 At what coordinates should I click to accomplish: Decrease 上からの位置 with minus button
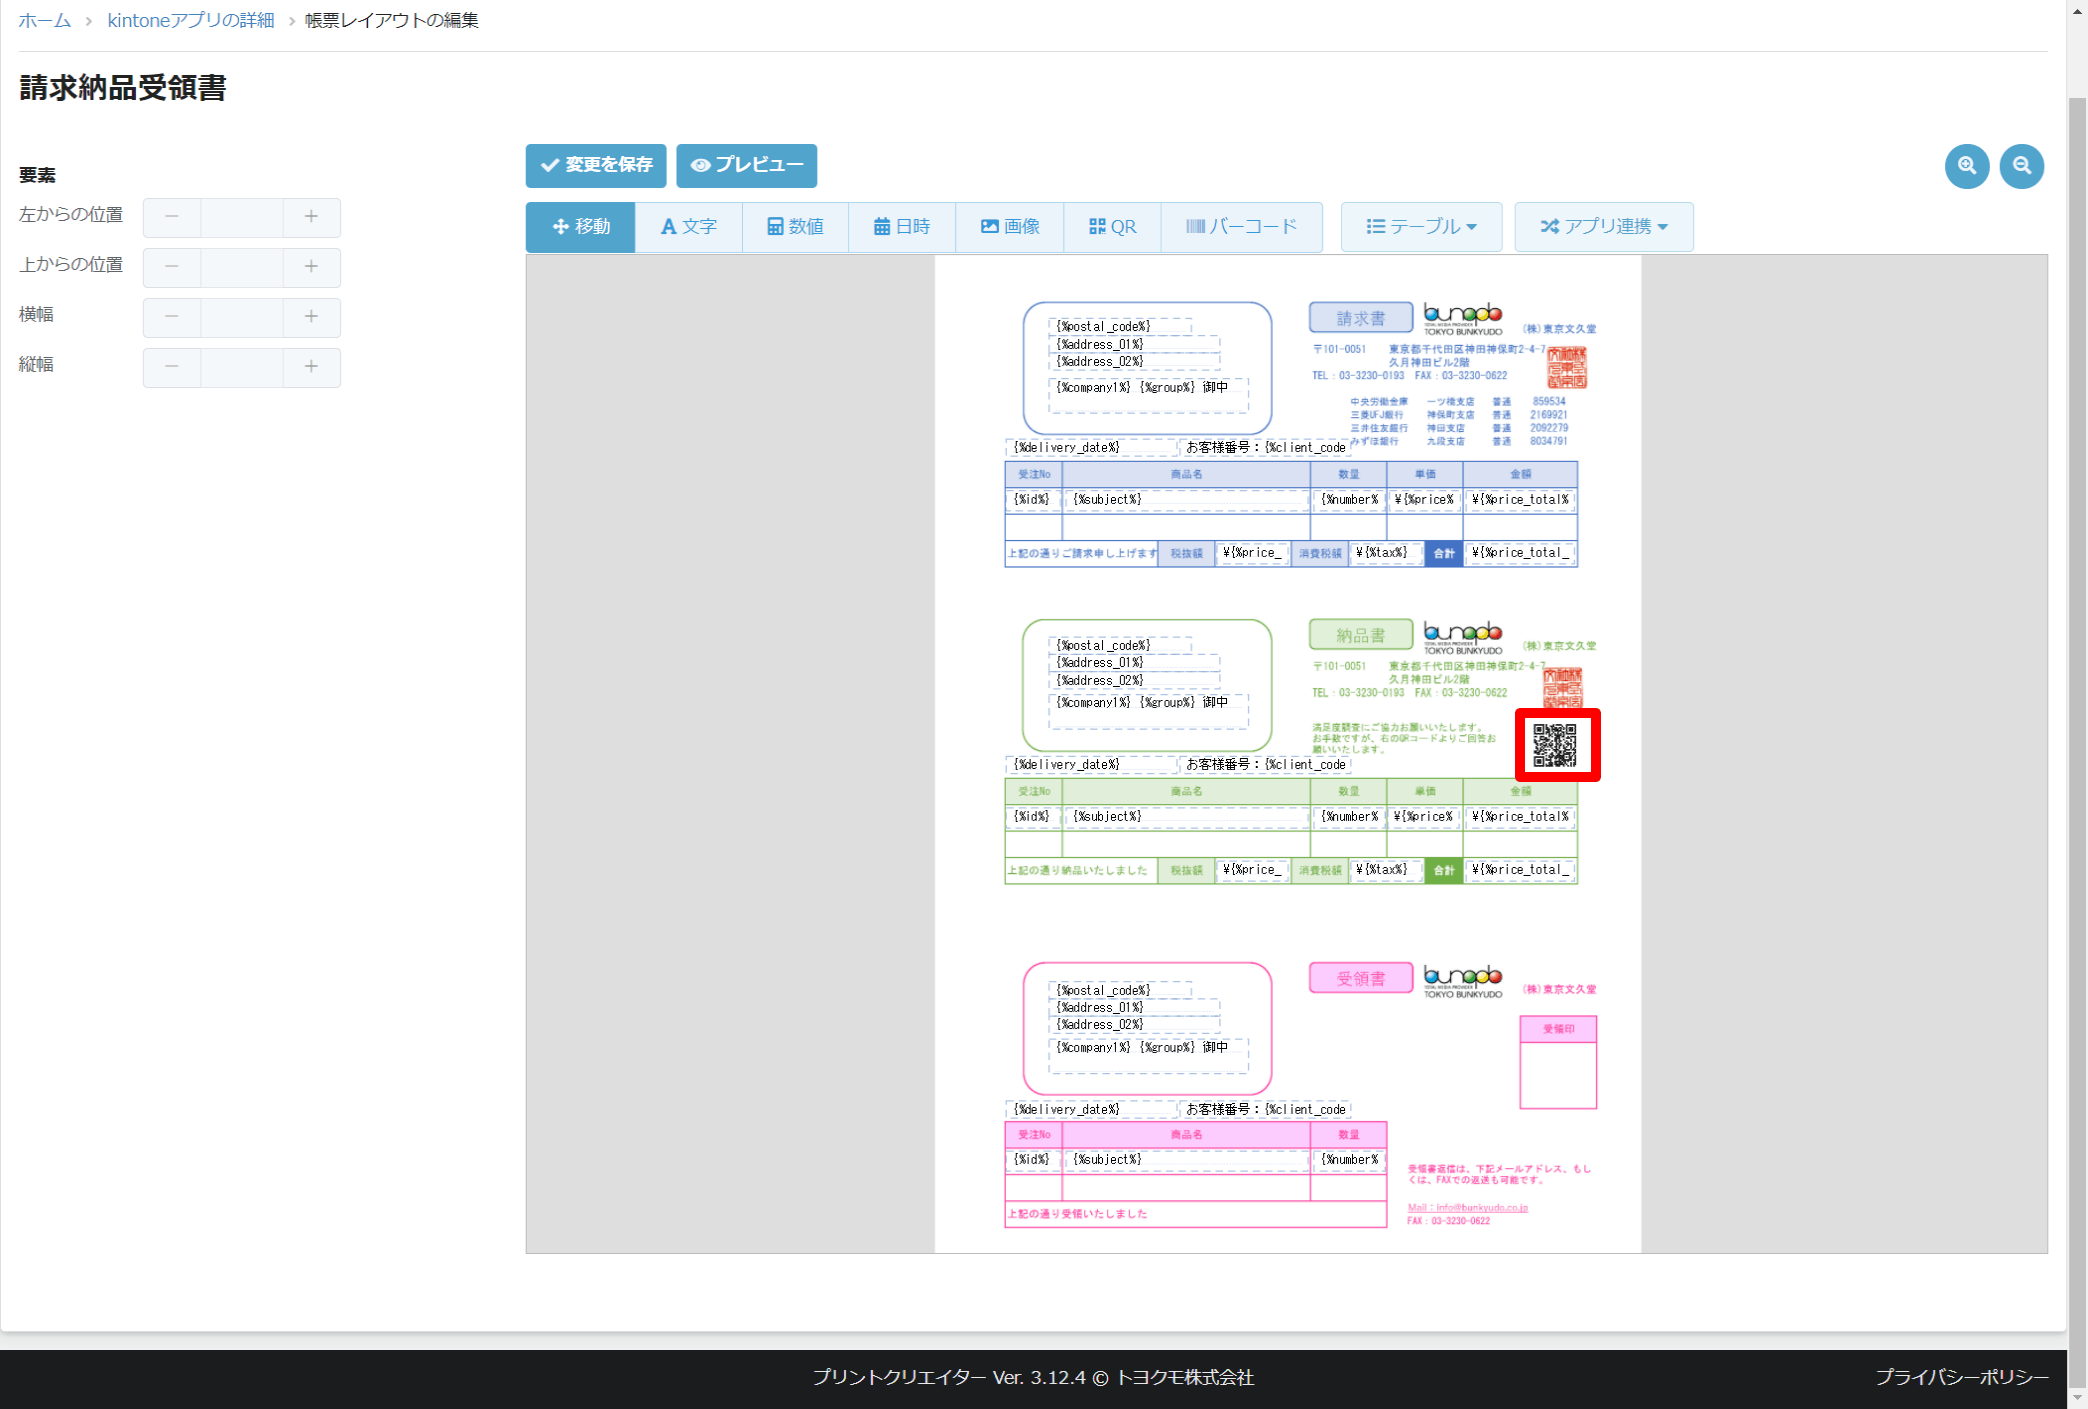click(172, 267)
